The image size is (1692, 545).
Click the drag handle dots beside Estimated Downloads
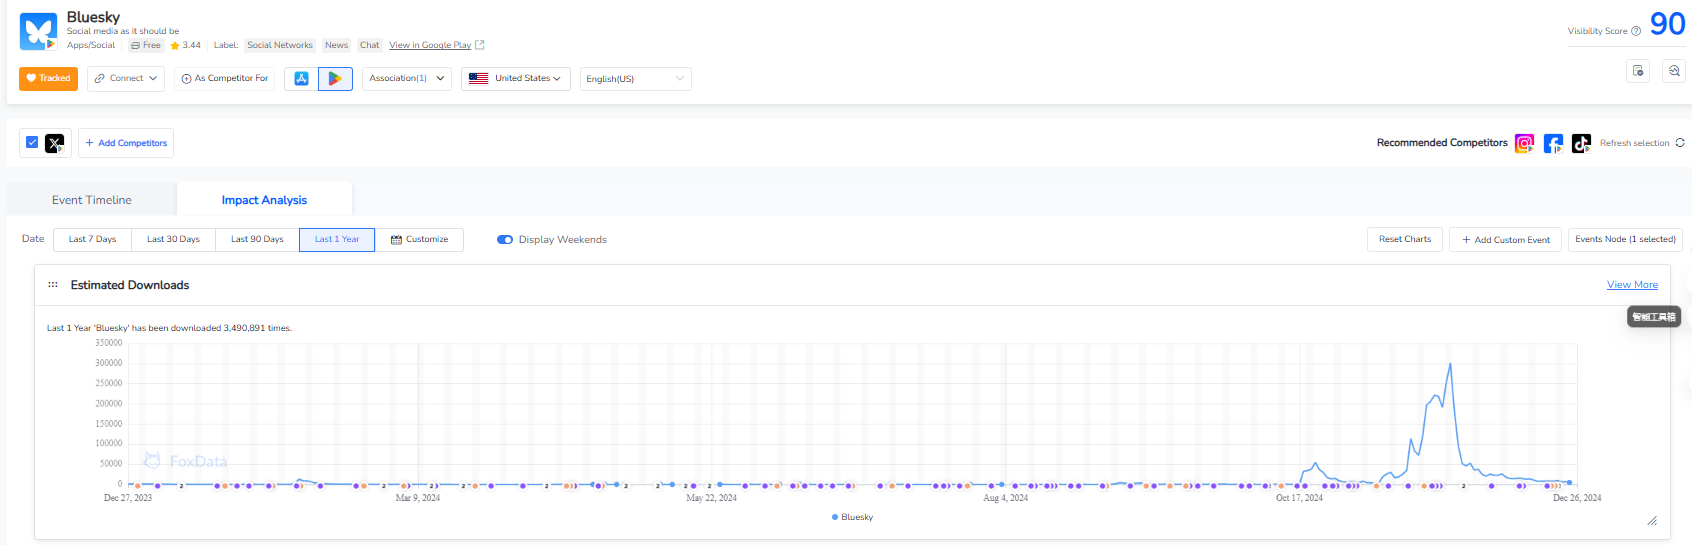(53, 285)
